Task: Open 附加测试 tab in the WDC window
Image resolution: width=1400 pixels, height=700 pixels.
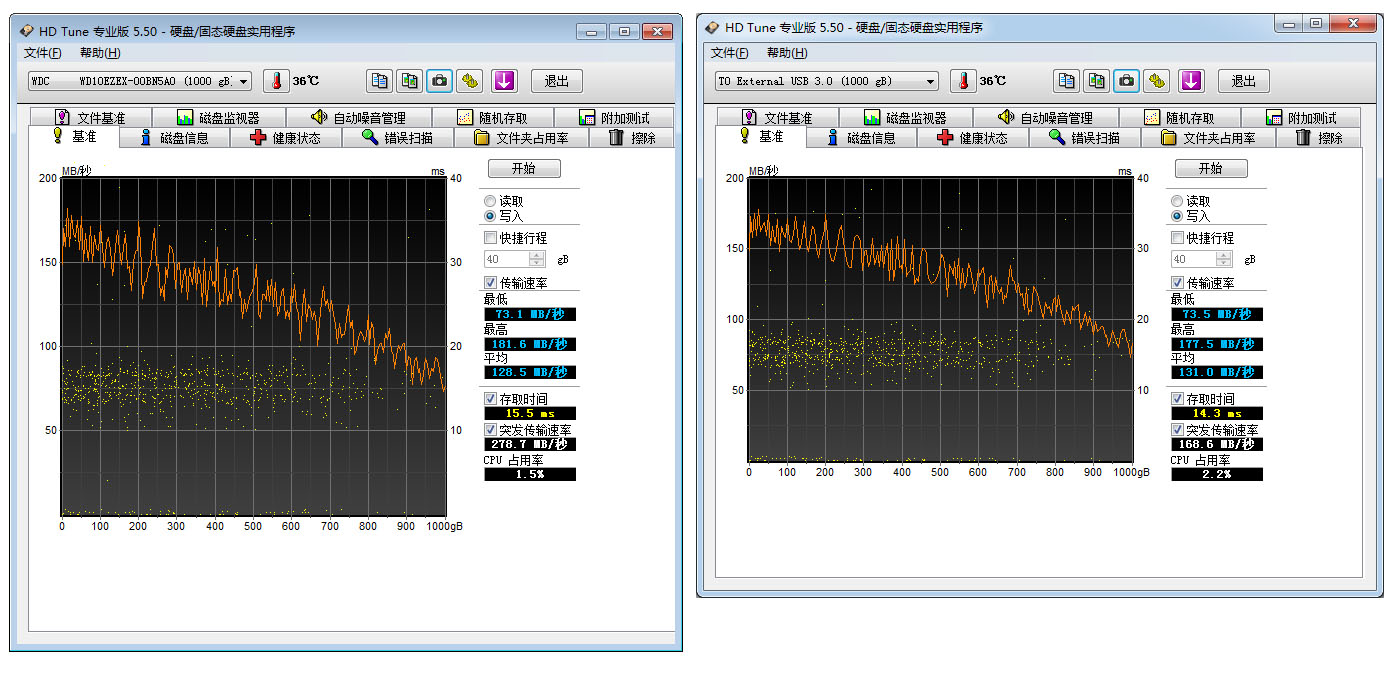Action: (x=614, y=118)
